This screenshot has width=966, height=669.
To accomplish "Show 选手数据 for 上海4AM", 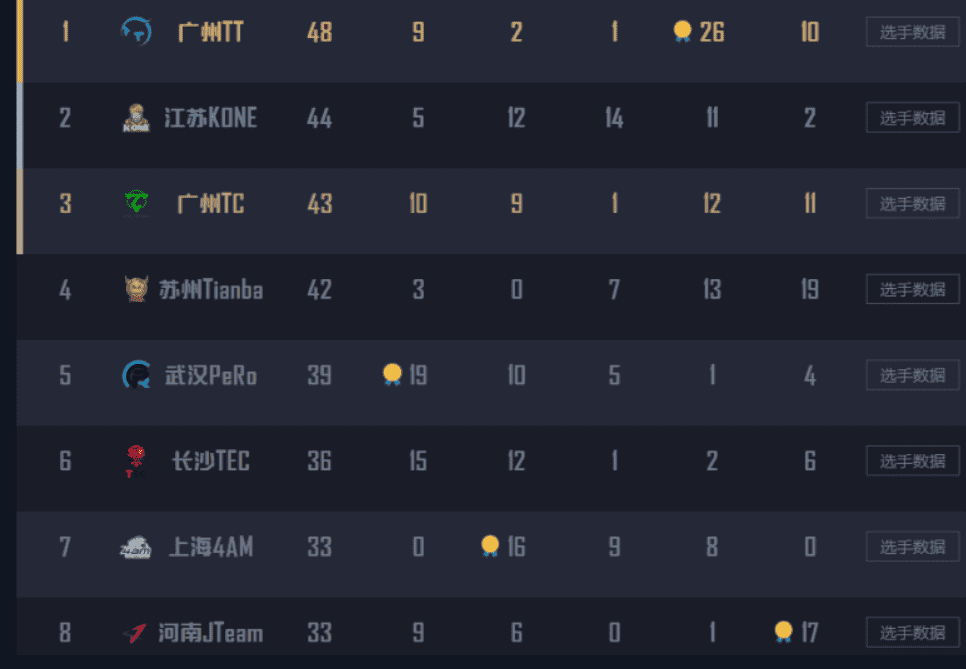I will coord(912,546).
